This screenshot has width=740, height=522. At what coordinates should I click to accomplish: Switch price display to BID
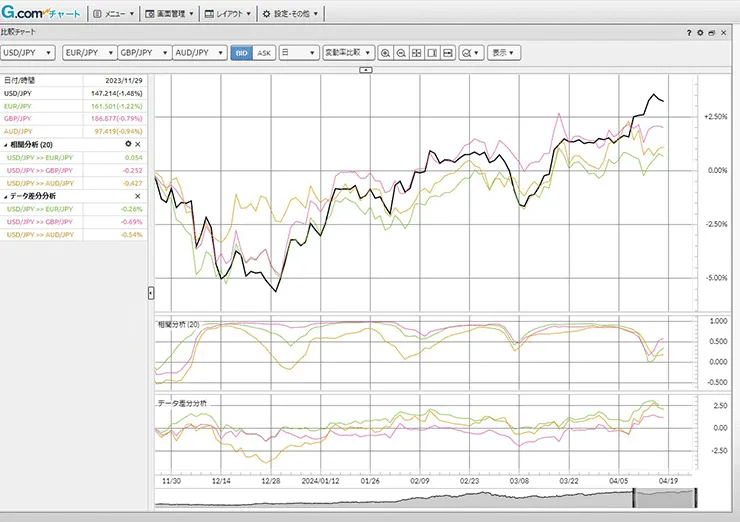click(x=241, y=53)
